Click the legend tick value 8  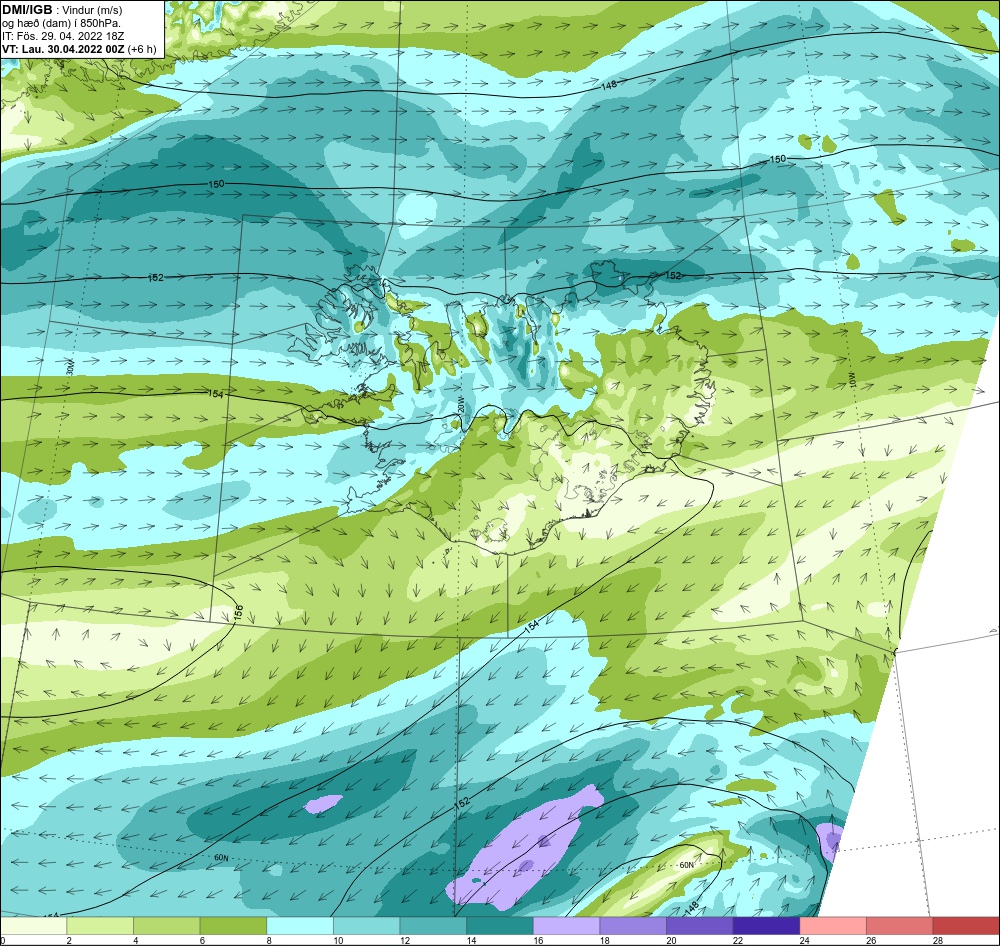pos(268,940)
